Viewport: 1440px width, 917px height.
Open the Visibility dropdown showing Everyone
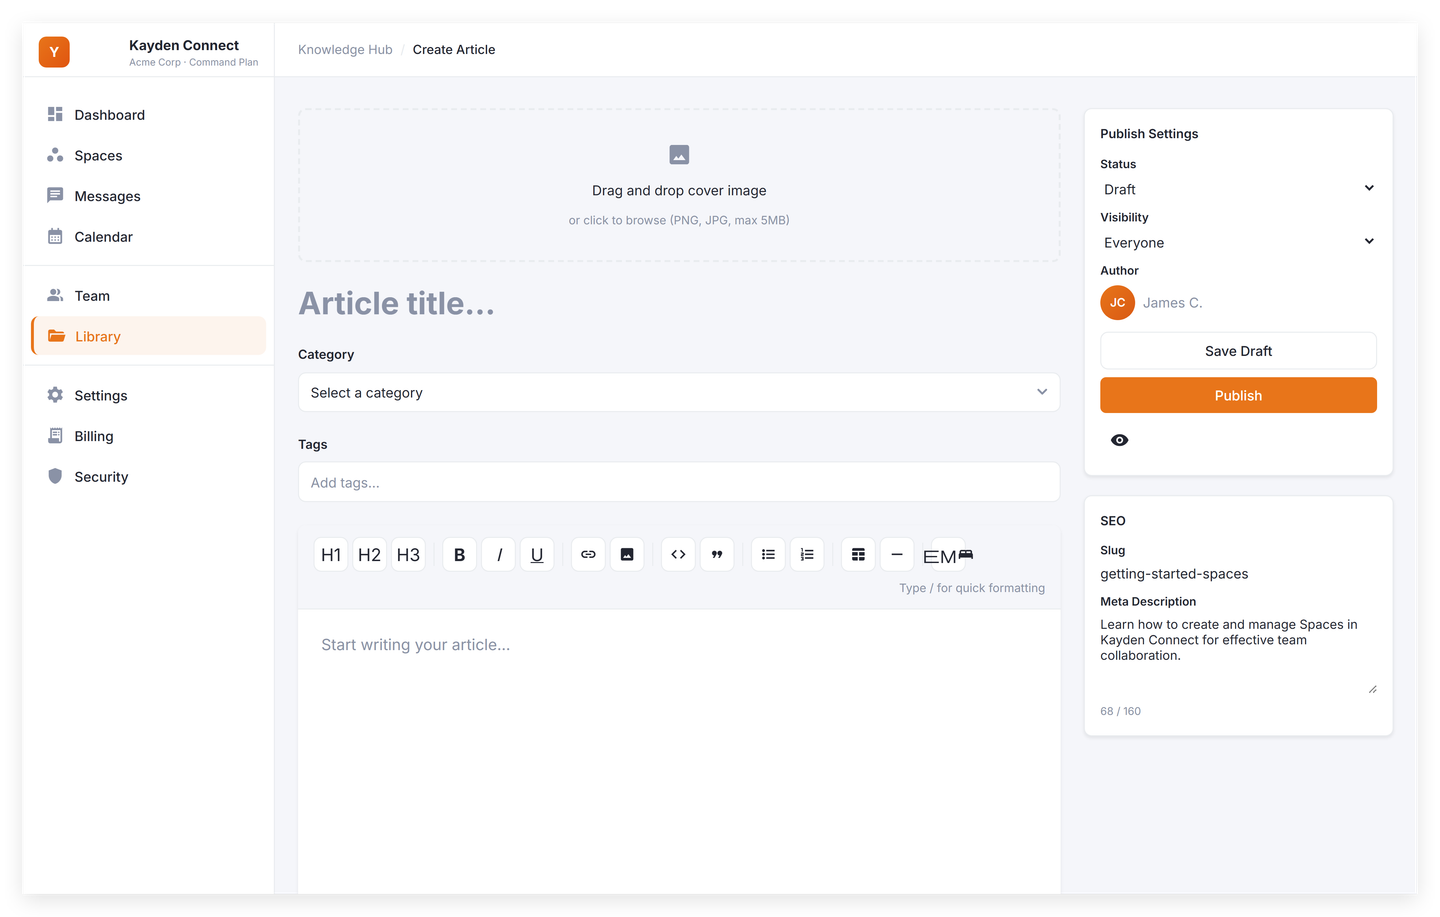click(x=1238, y=242)
